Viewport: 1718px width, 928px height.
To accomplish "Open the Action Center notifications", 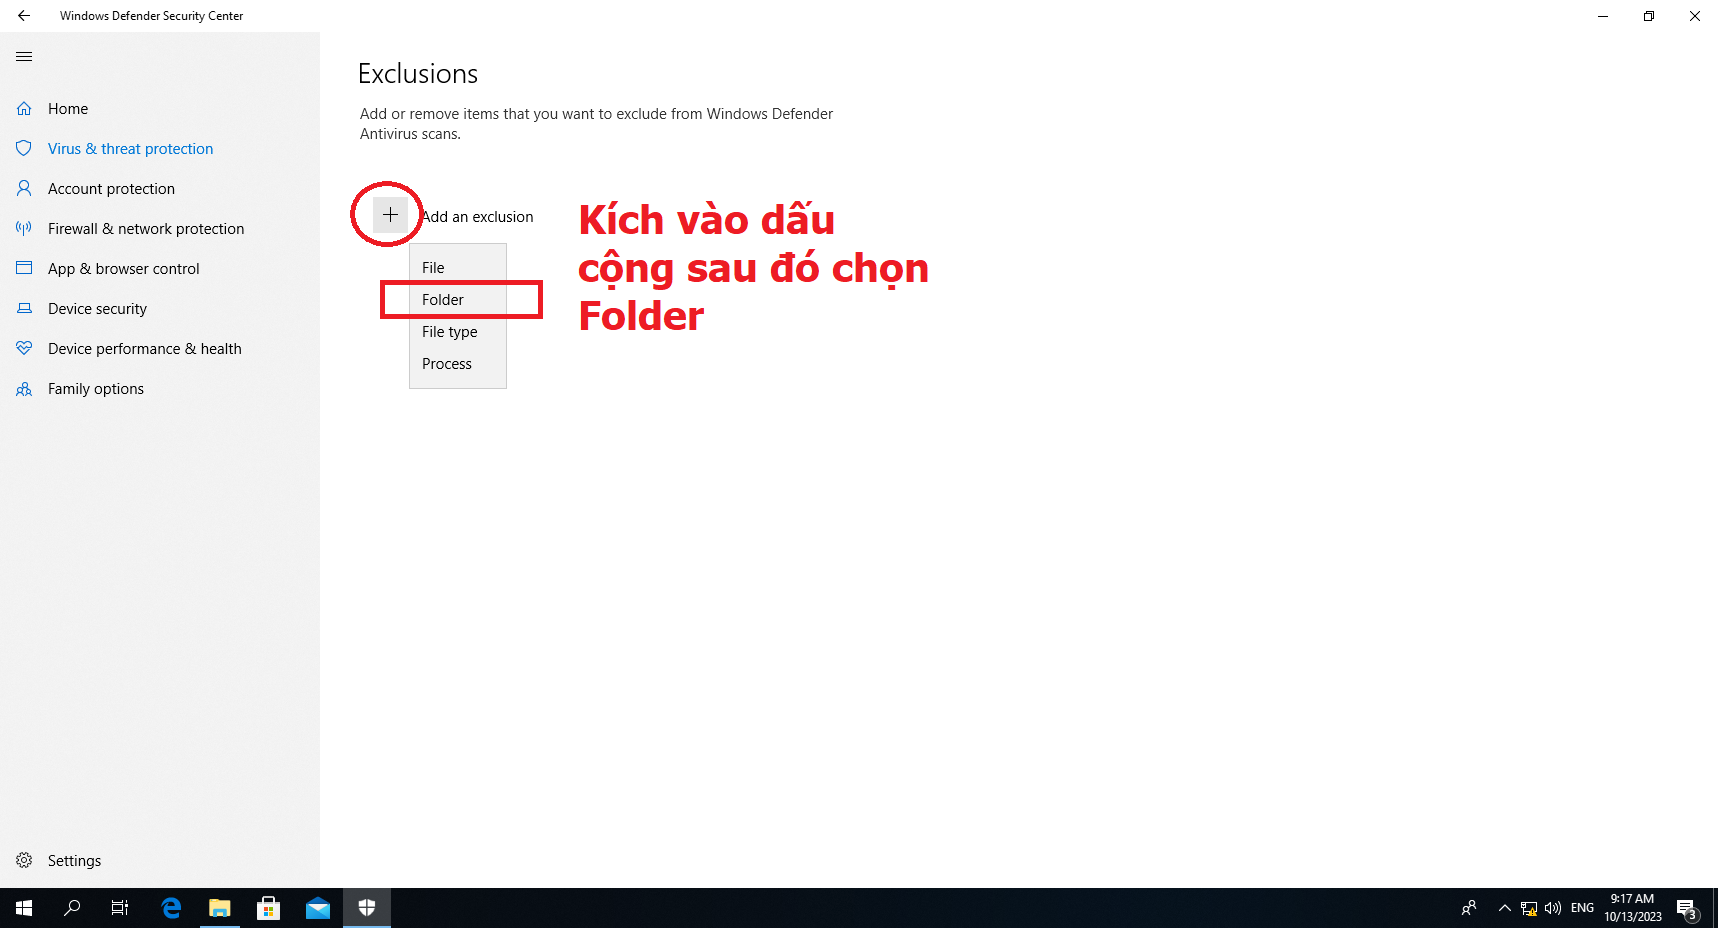I will [x=1688, y=908].
